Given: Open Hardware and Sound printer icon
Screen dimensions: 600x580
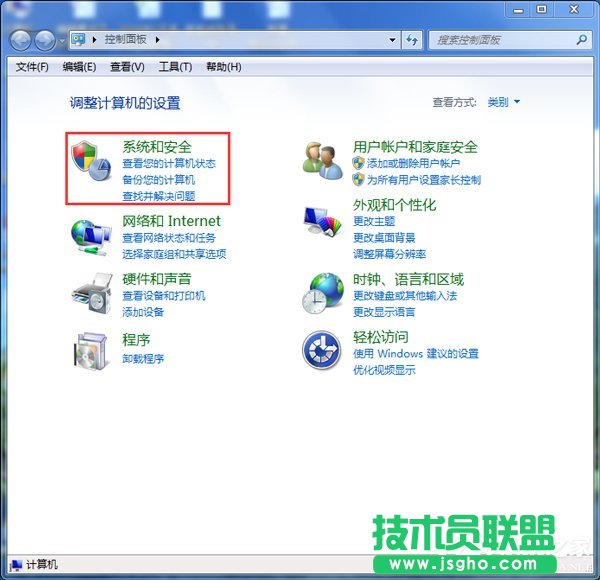Looking at the screenshot, I should (92, 294).
